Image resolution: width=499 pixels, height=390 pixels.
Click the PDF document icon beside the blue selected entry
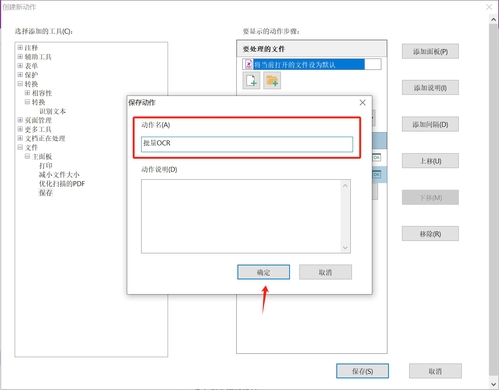click(x=248, y=64)
